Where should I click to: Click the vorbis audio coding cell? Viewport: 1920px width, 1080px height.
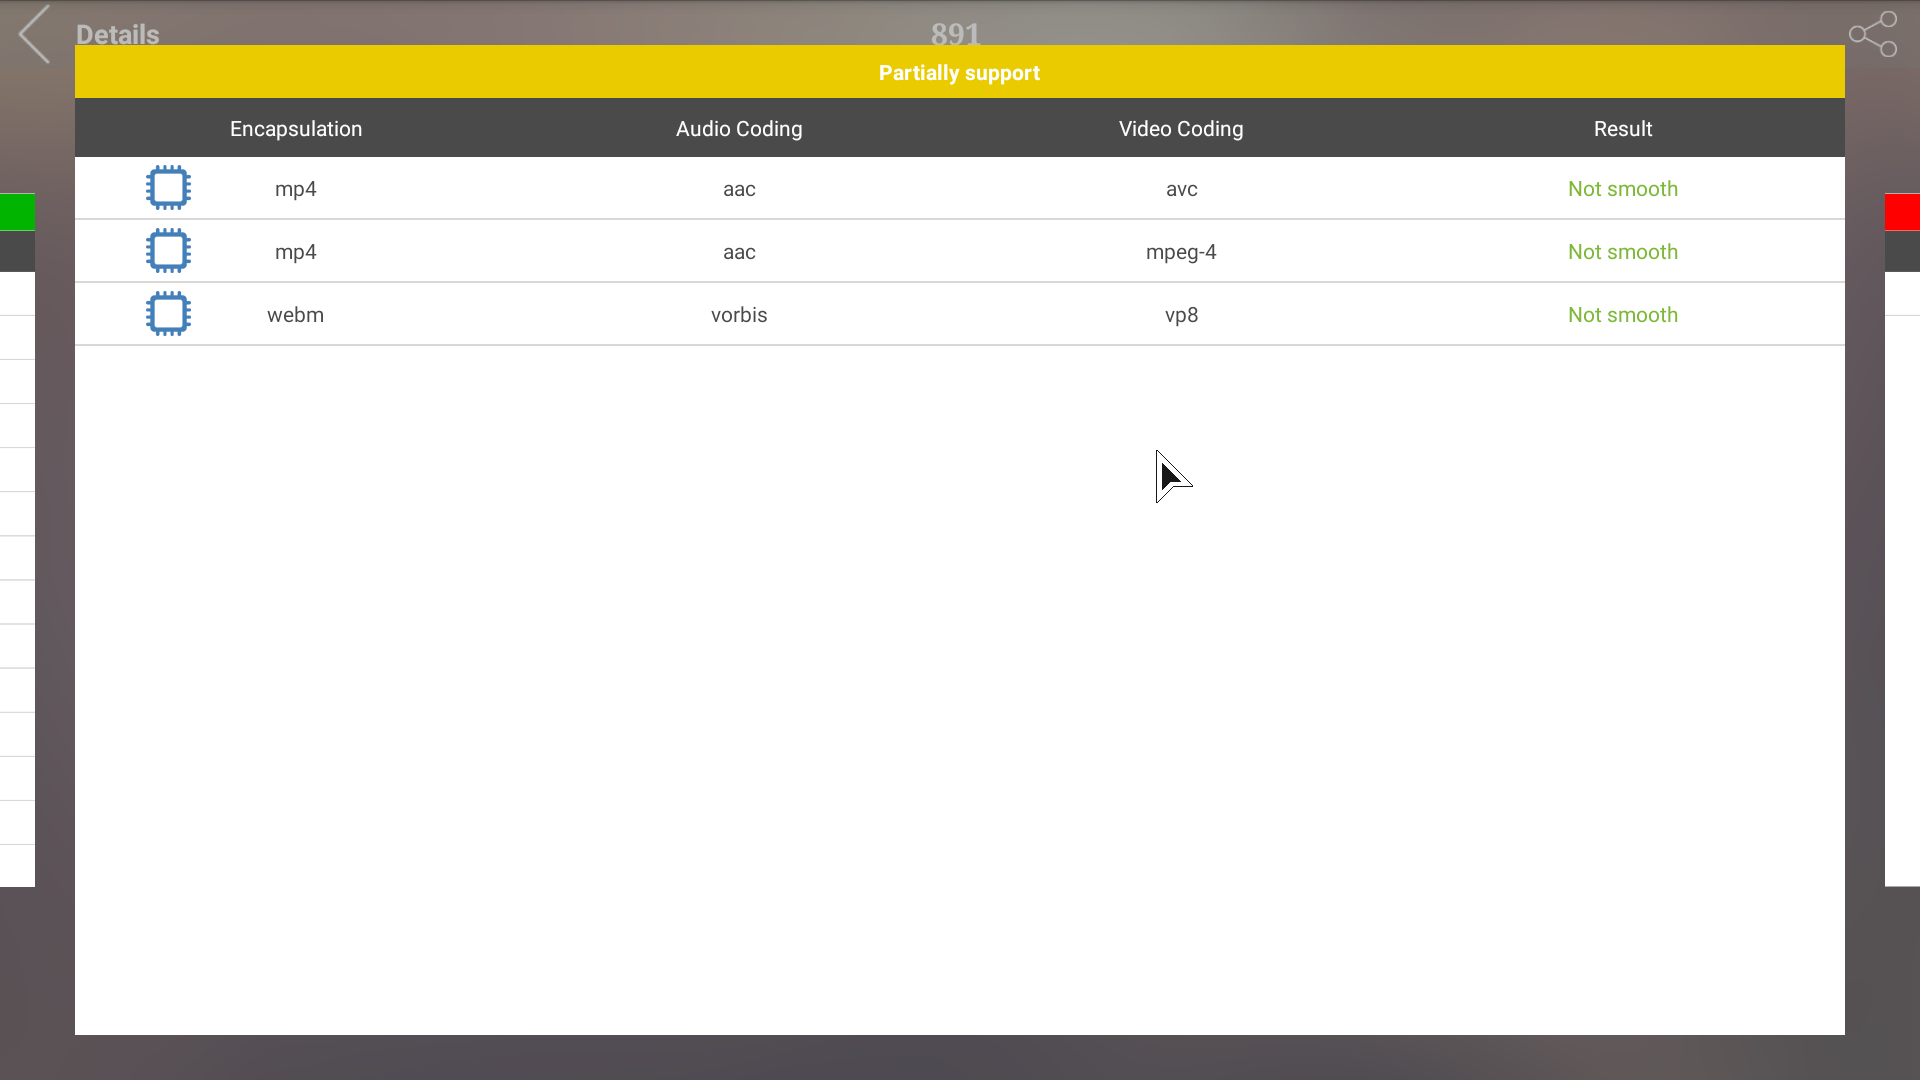pos(739,315)
